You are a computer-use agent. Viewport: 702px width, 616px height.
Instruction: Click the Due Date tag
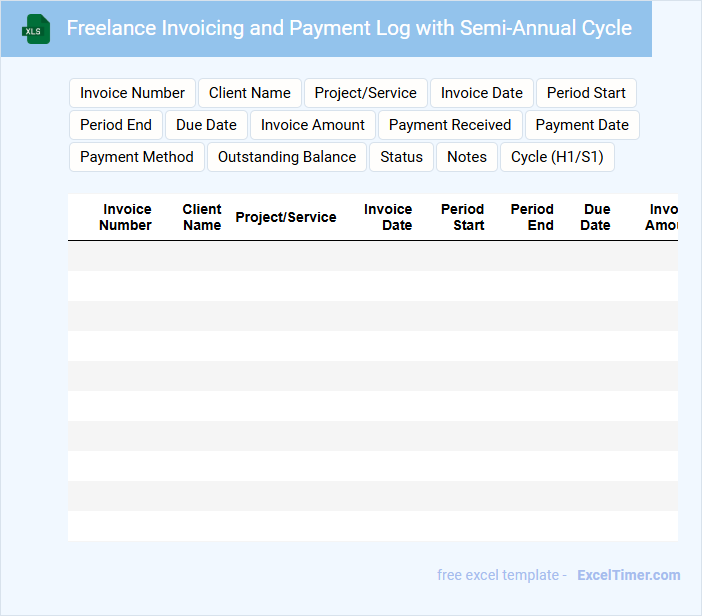point(206,125)
